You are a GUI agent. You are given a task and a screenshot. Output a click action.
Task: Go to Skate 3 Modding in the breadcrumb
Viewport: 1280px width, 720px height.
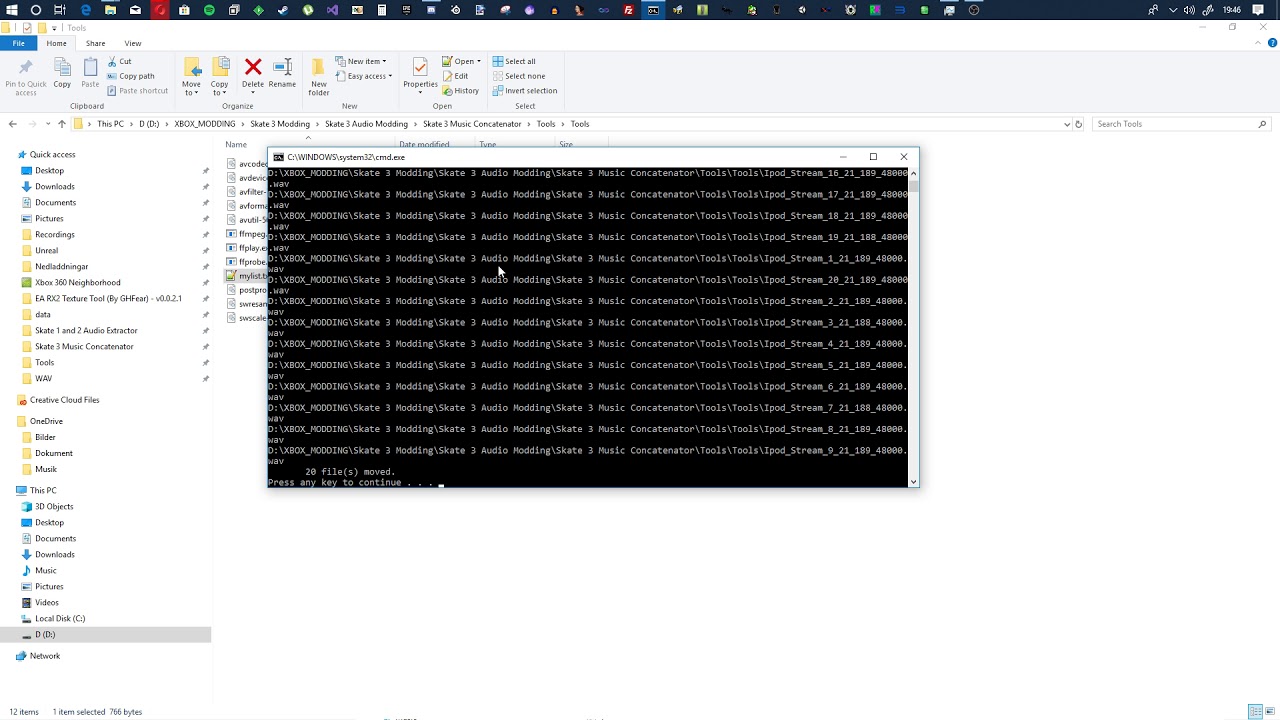coord(280,124)
